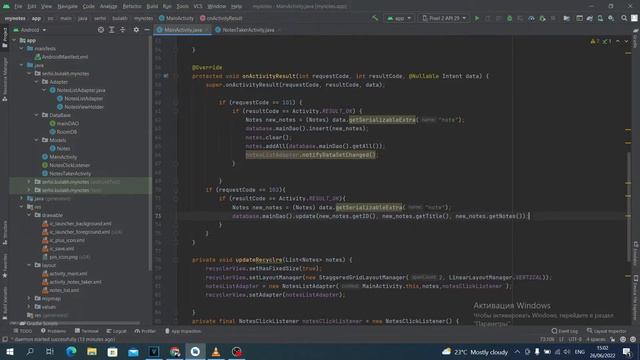Open Windows notification center icon
Viewport: 640px width, 360px height.
click(627, 352)
